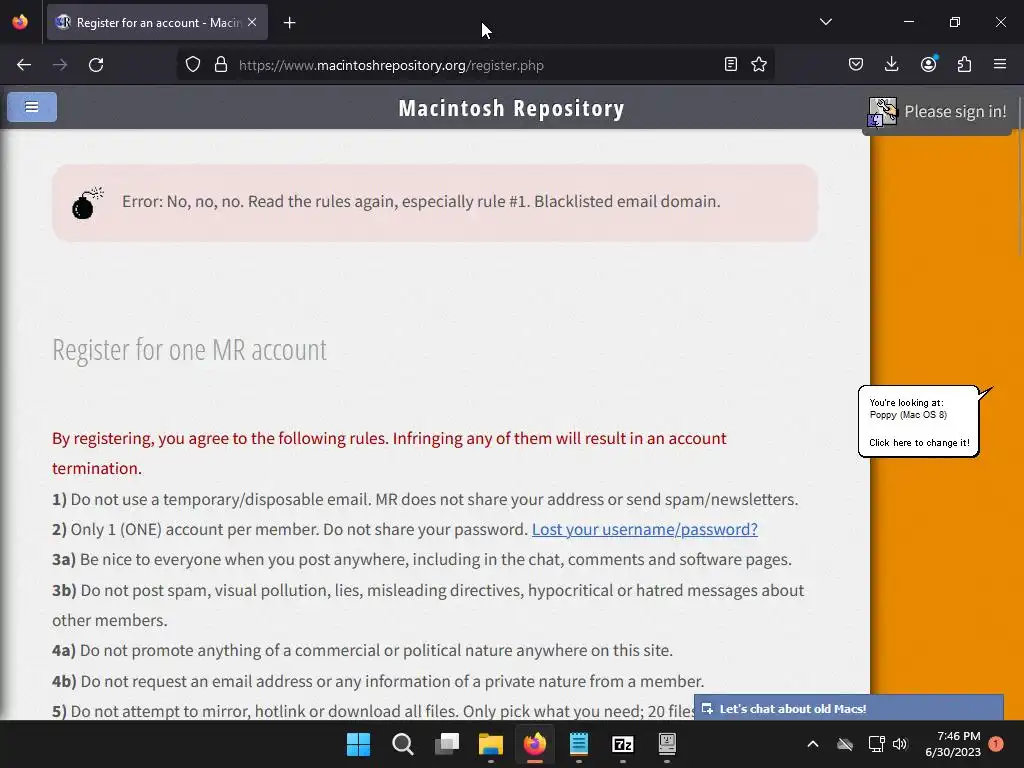Open the Firefox application menu
This screenshot has width=1024, height=768.
click(x=1000, y=64)
